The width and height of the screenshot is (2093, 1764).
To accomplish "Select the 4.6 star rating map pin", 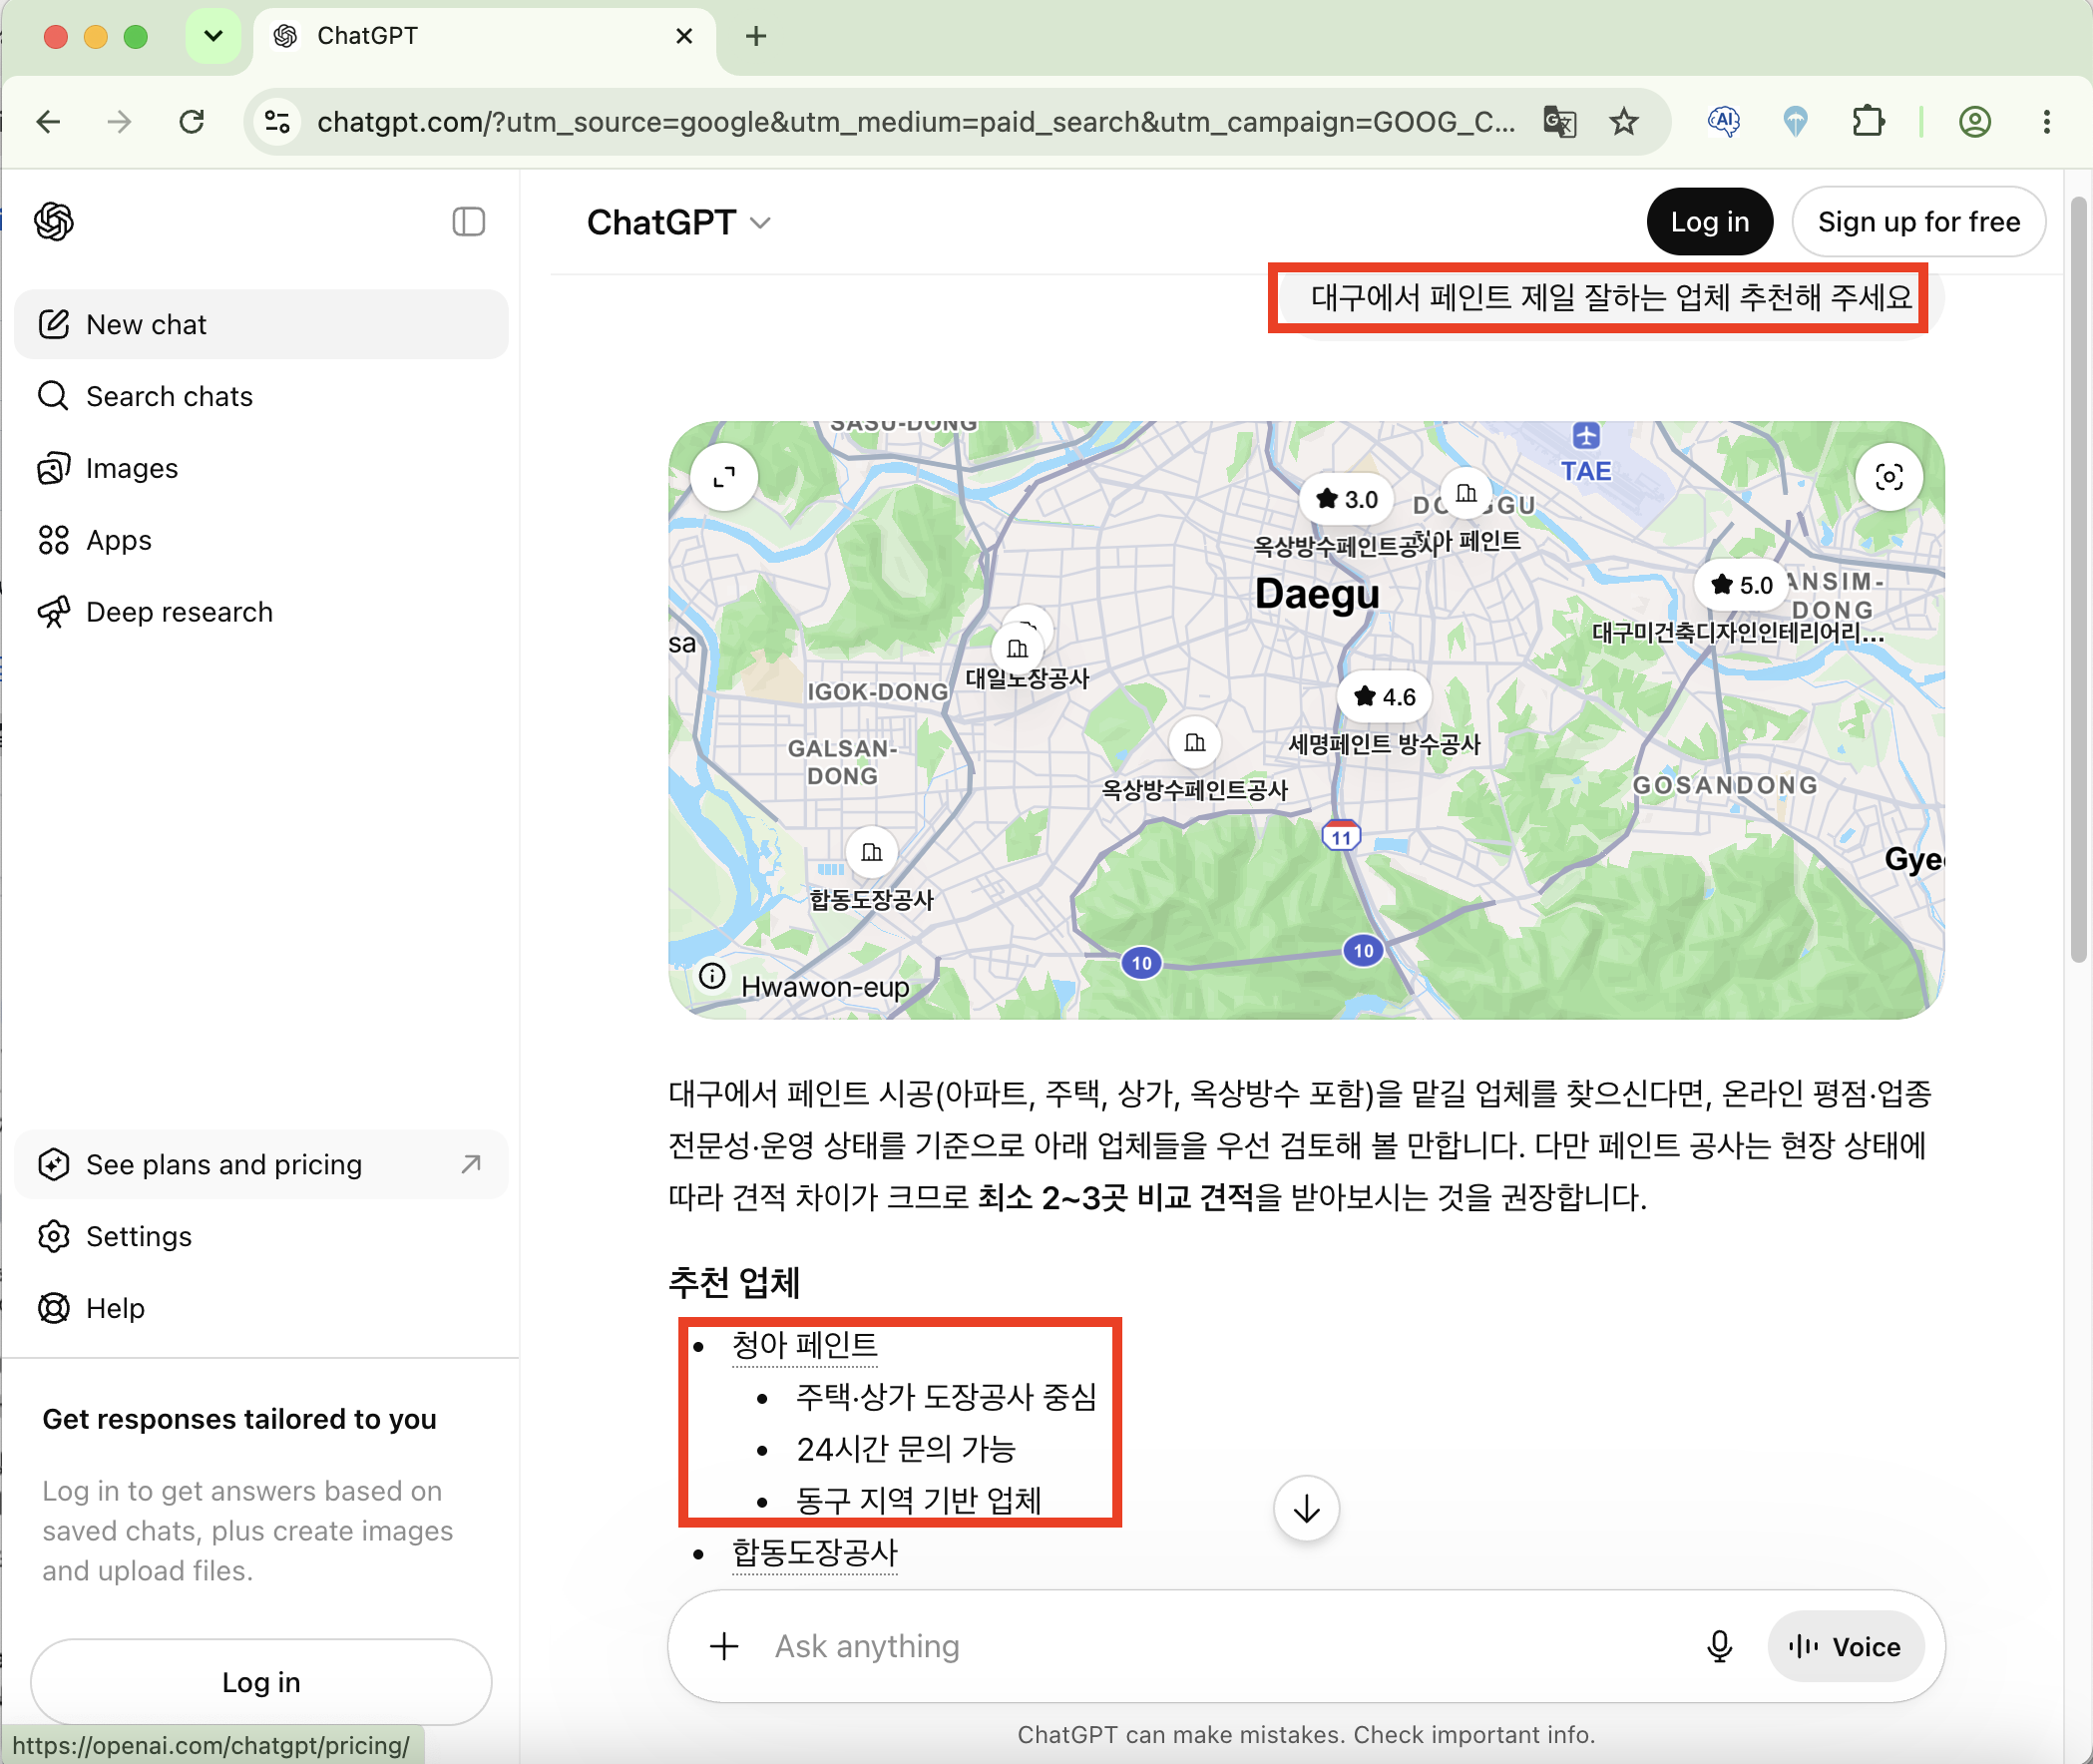I will pos(1384,697).
